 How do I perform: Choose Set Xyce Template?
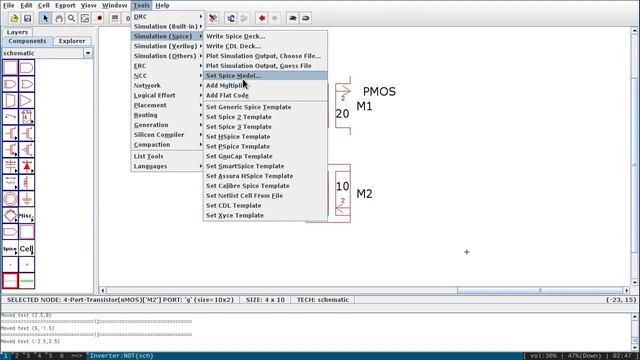point(265,215)
